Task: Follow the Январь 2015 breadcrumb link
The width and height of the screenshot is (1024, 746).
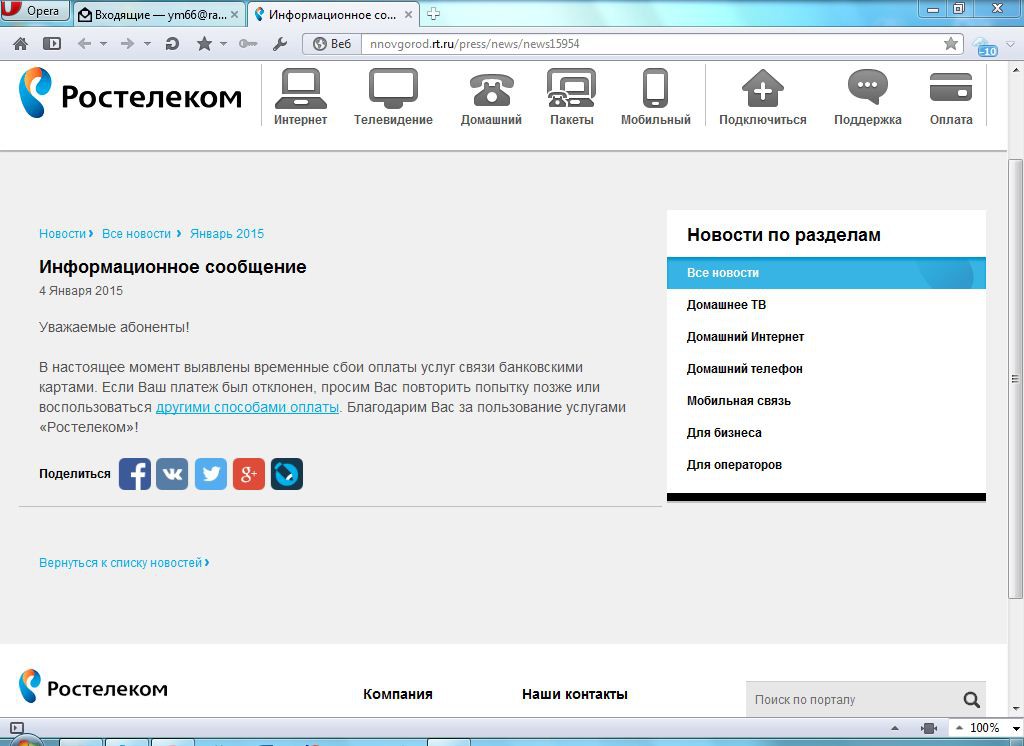Action: tap(227, 234)
